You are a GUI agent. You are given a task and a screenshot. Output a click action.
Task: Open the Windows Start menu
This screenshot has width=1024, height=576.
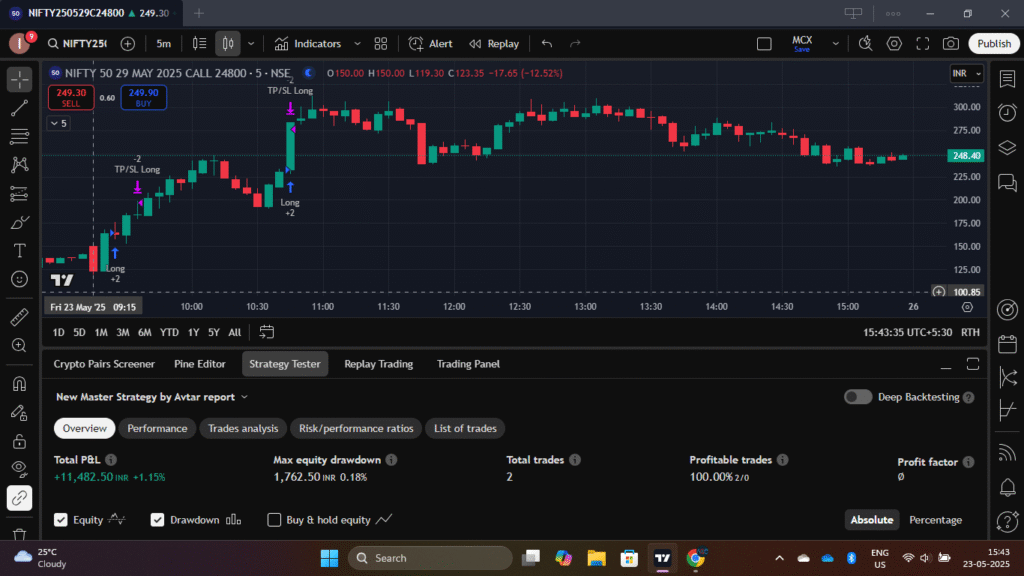click(x=330, y=558)
